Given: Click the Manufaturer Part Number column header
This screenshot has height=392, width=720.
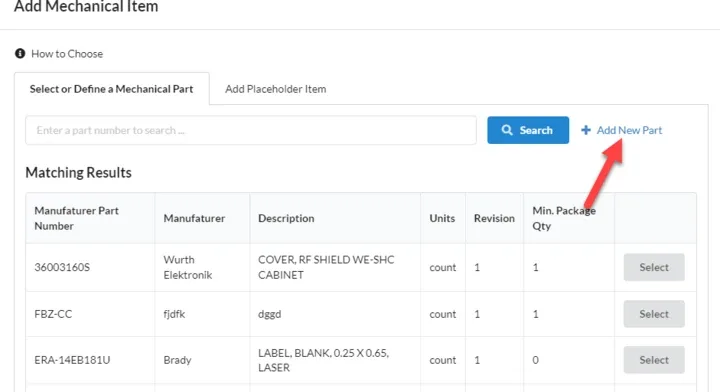Looking at the screenshot, I should (76, 218).
